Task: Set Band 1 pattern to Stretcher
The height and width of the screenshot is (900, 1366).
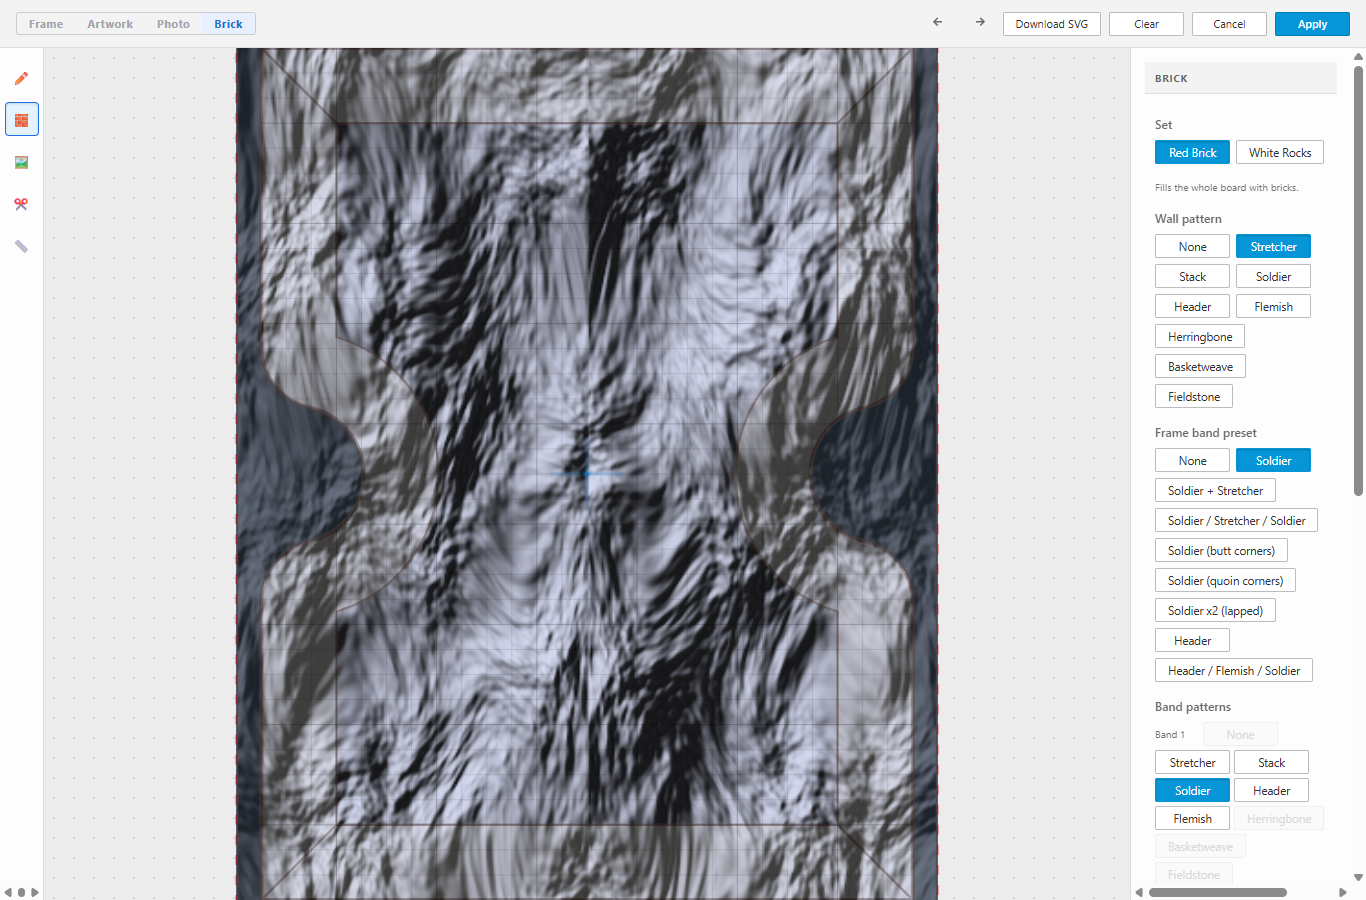Action: coord(1192,762)
